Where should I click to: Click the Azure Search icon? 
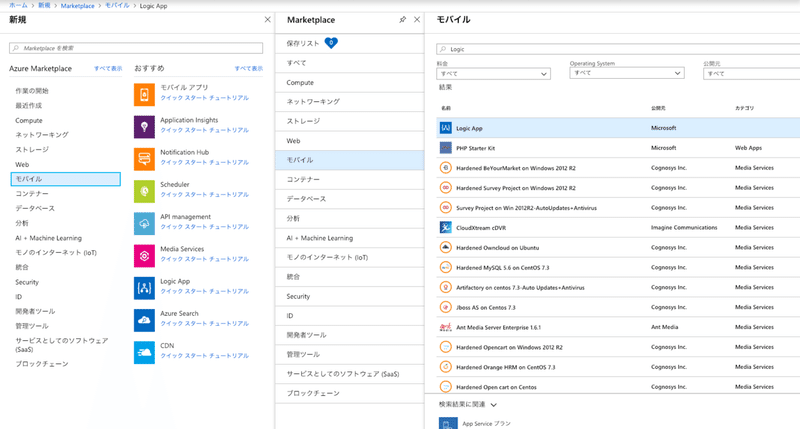[x=144, y=320]
